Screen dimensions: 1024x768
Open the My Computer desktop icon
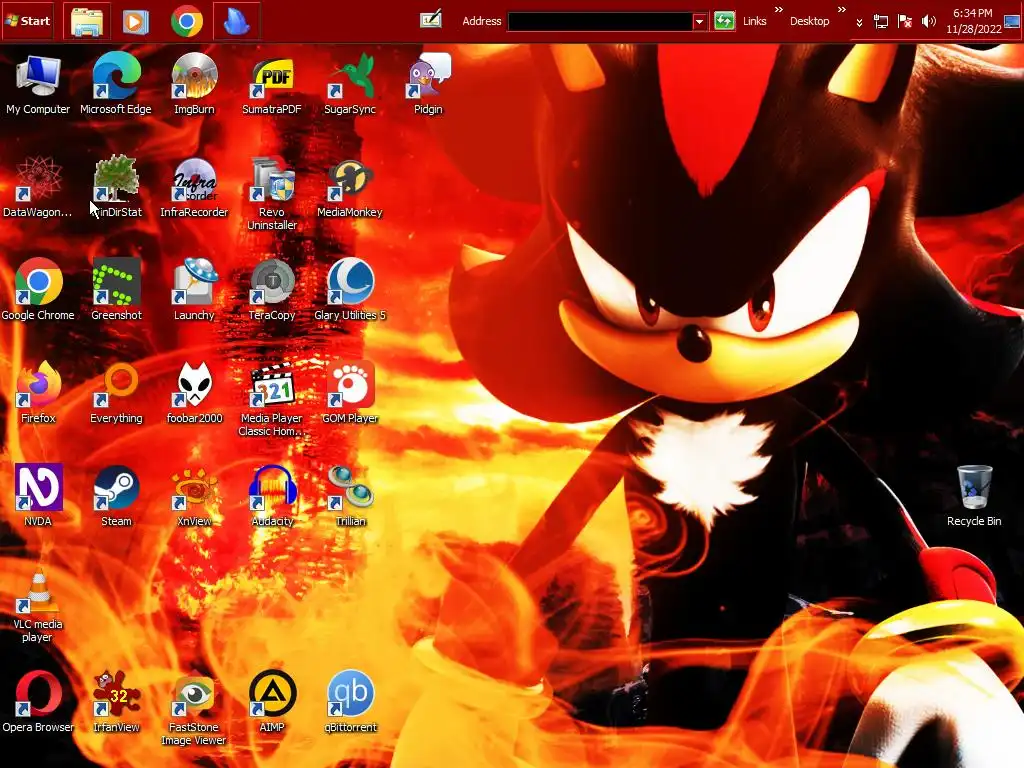coord(38,84)
